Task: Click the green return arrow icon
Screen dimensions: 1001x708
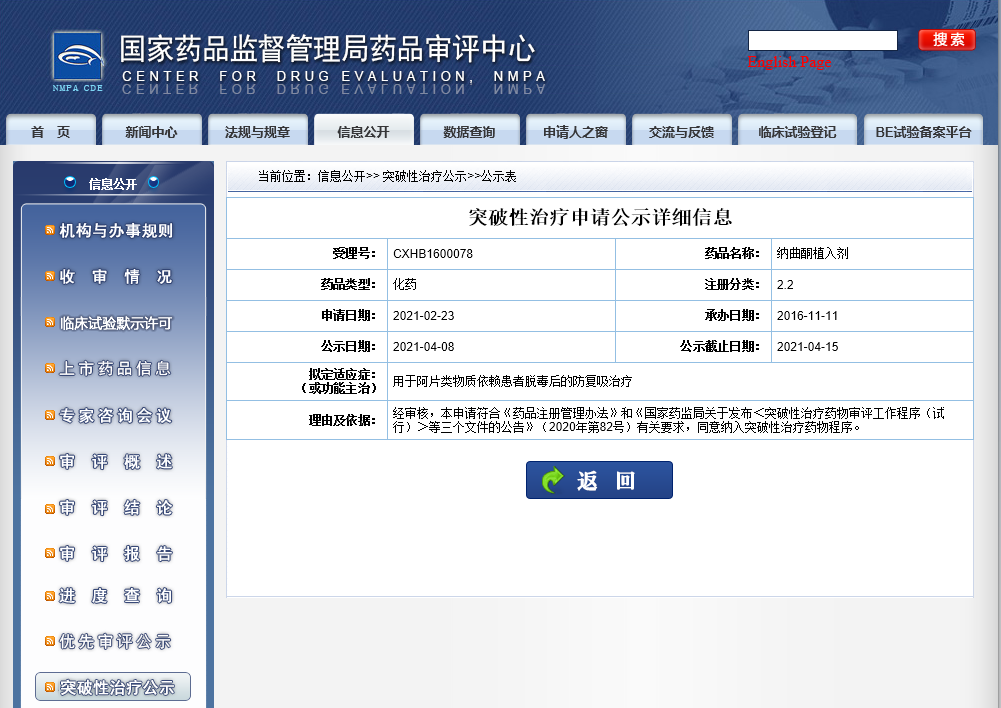Action: 553,480
